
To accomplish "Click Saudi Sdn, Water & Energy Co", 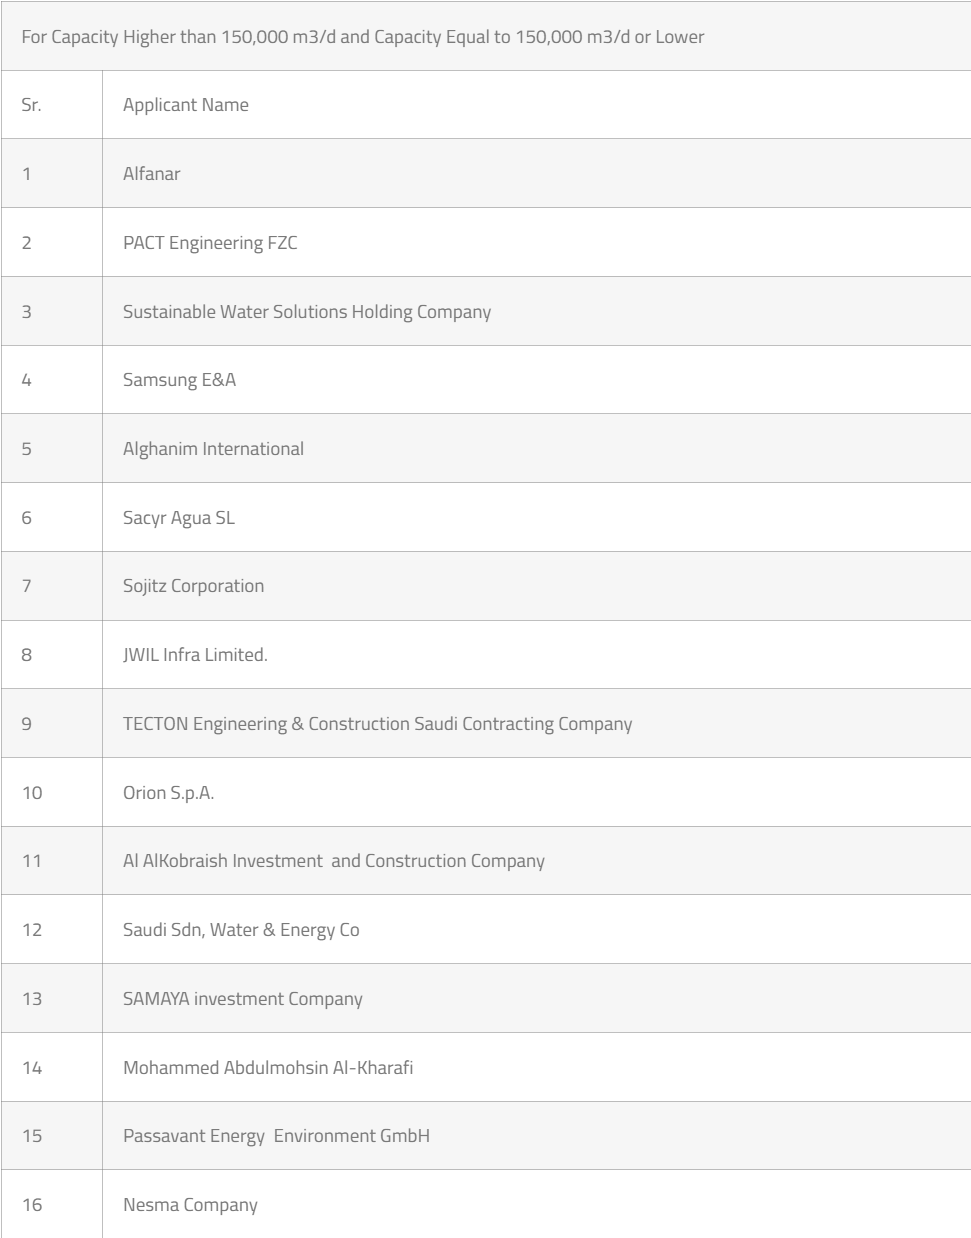I will 241,930.
